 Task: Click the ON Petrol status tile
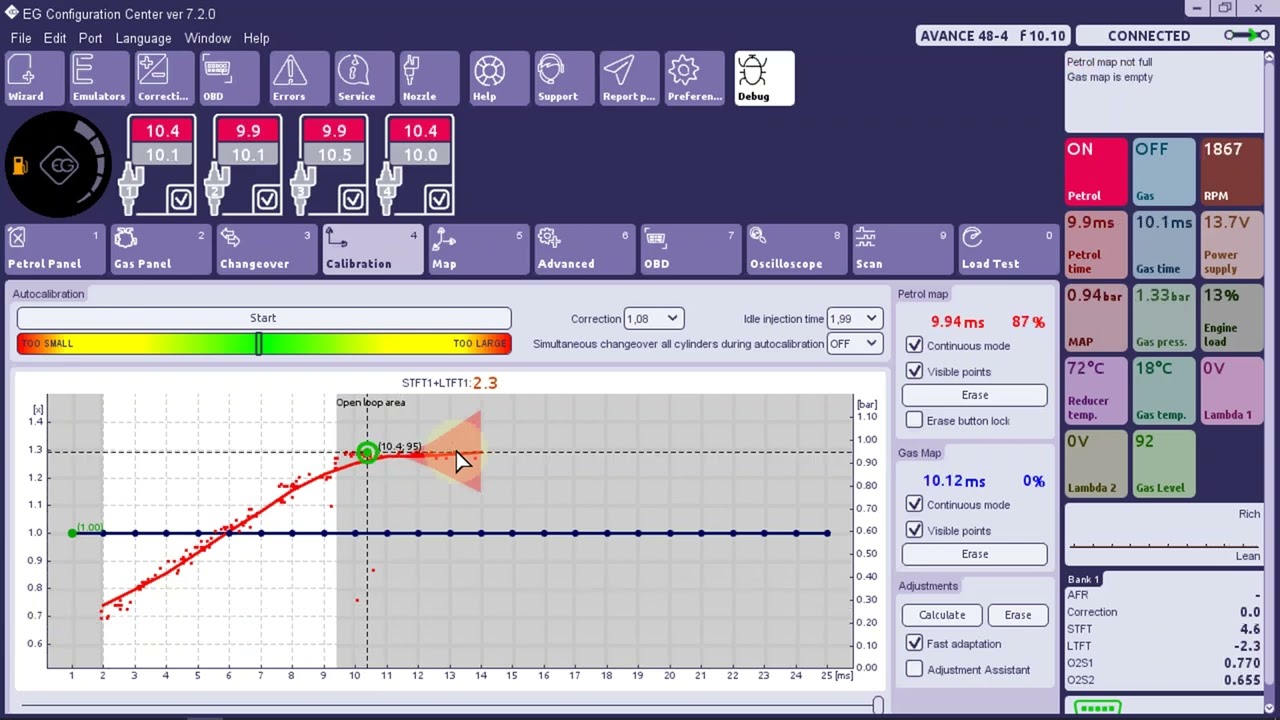(x=1096, y=172)
